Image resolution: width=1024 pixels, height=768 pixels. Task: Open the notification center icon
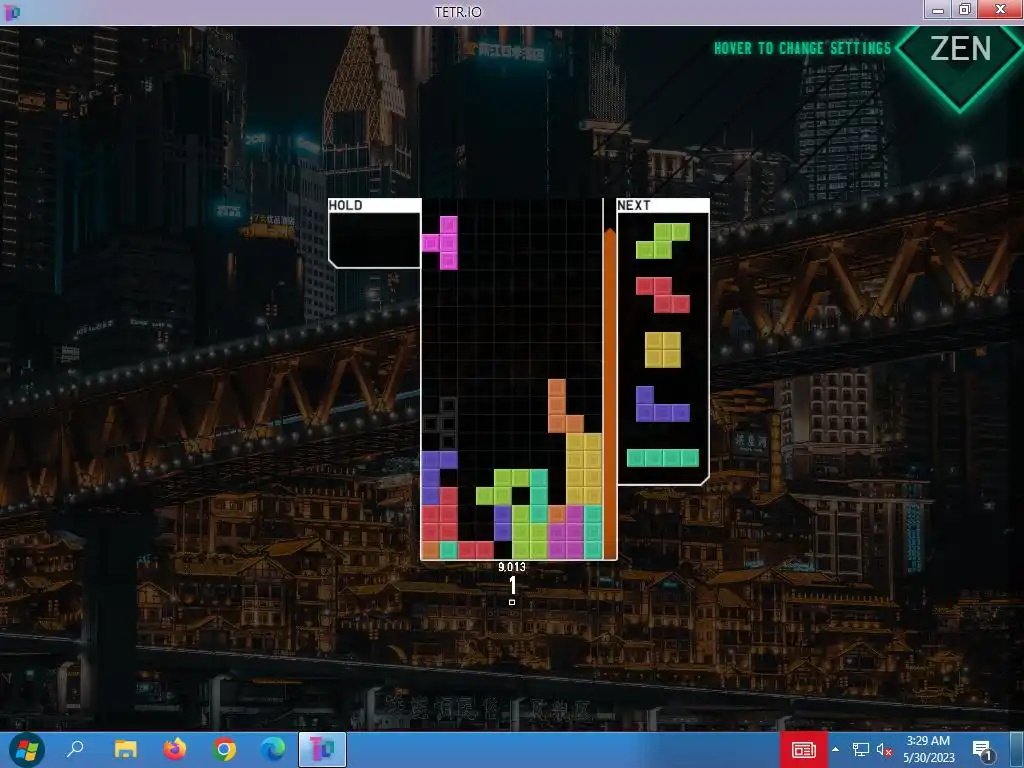click(983, 750)
